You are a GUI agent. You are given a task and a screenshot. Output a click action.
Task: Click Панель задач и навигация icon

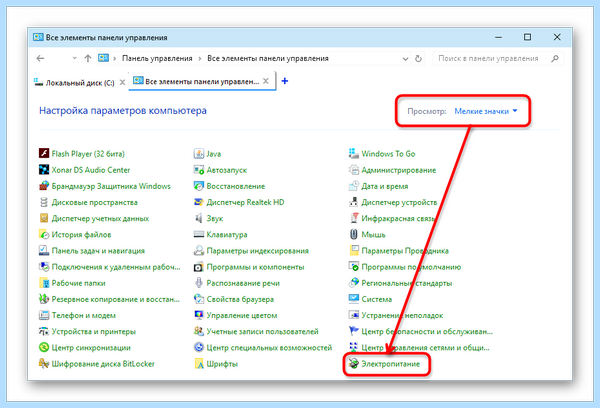click(44, 251)
